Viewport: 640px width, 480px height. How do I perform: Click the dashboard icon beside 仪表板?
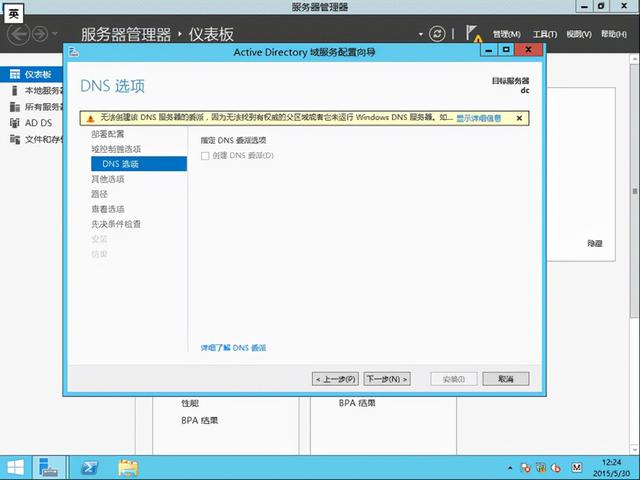pyautogui.click(x=15, y=74)
